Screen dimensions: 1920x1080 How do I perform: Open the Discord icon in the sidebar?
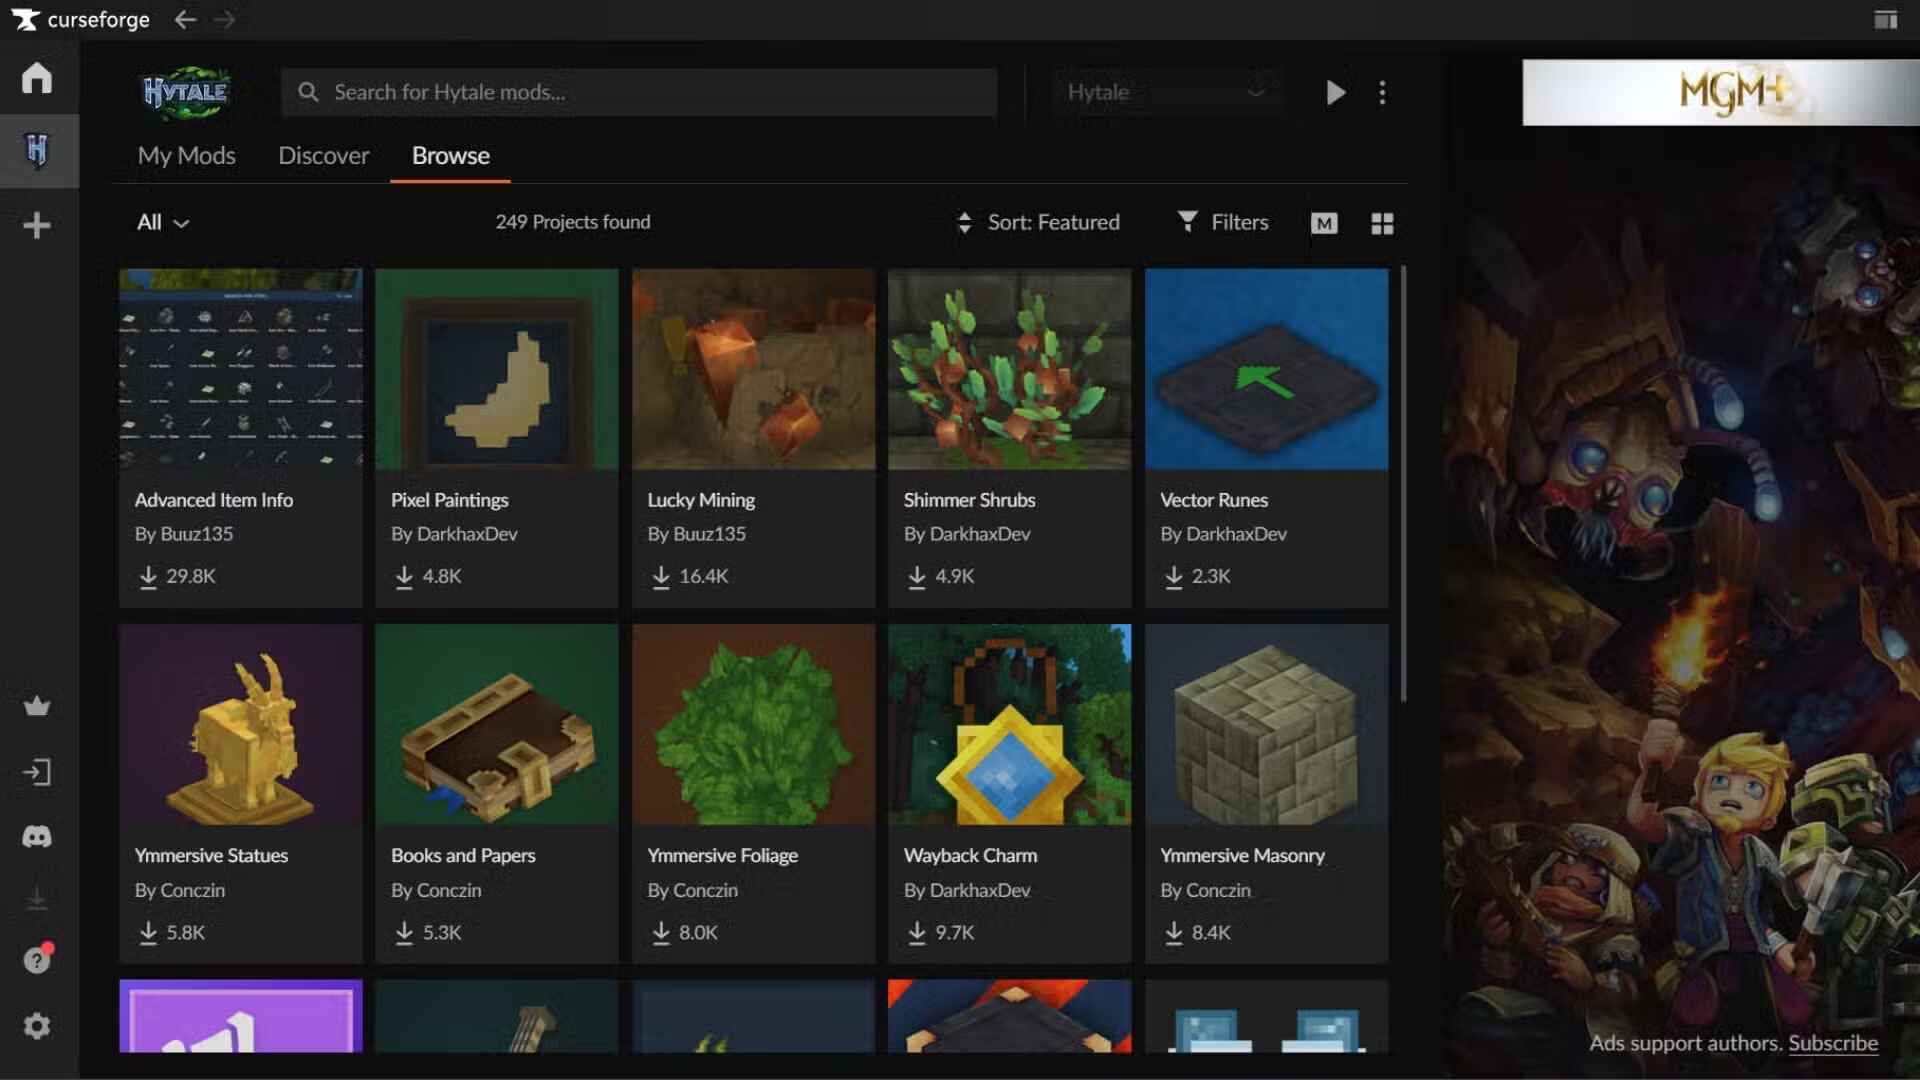pyautogui.click(x=37, y=837)
